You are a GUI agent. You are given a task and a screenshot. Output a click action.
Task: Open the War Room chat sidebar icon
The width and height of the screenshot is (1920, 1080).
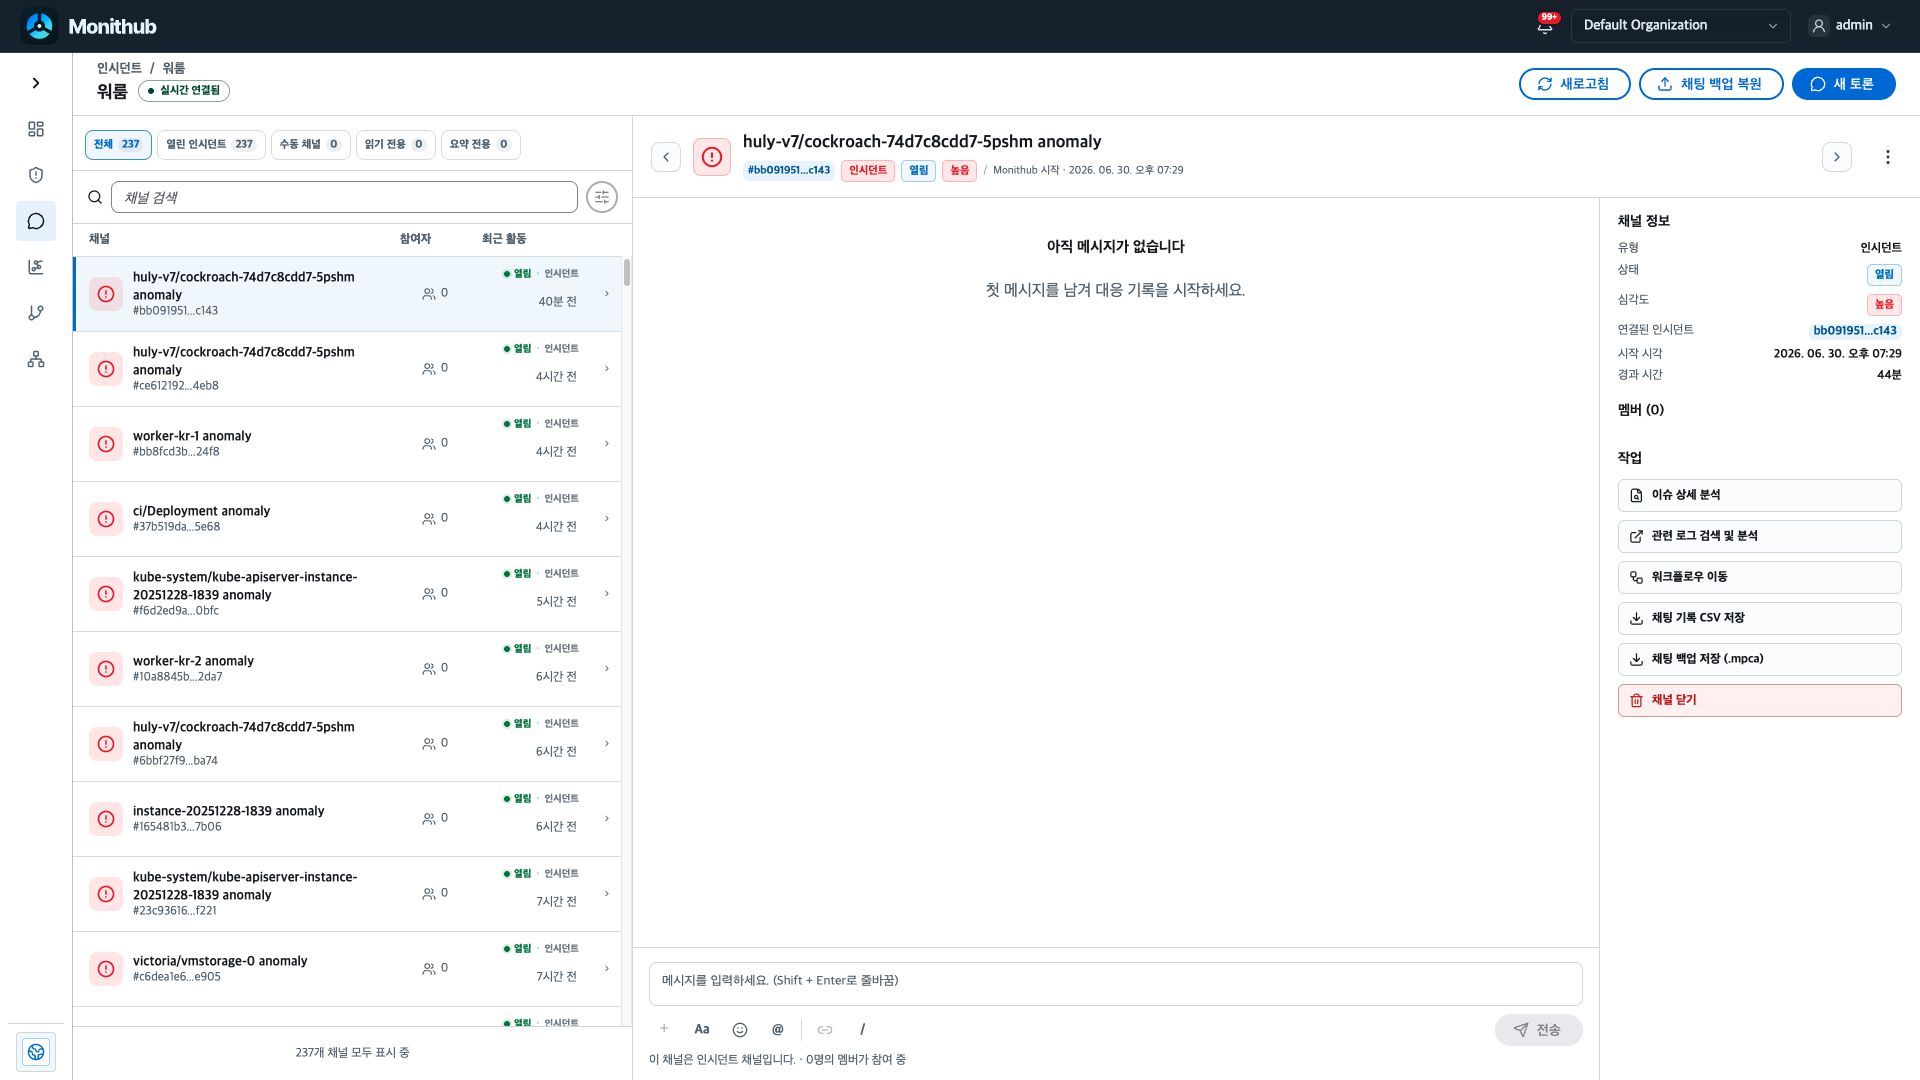coord(36,221)
